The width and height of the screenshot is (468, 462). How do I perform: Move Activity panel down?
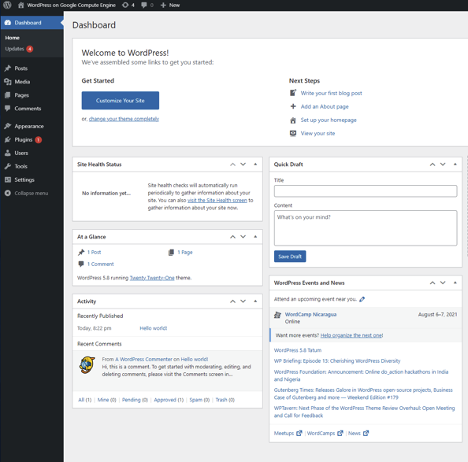tap(243, 301)
